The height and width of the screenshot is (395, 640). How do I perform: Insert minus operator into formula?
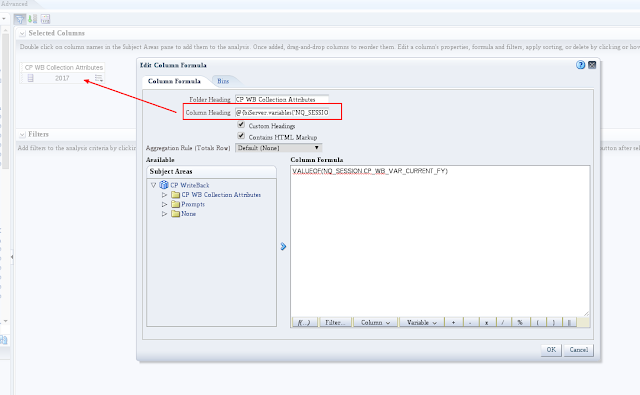[470, 322]
